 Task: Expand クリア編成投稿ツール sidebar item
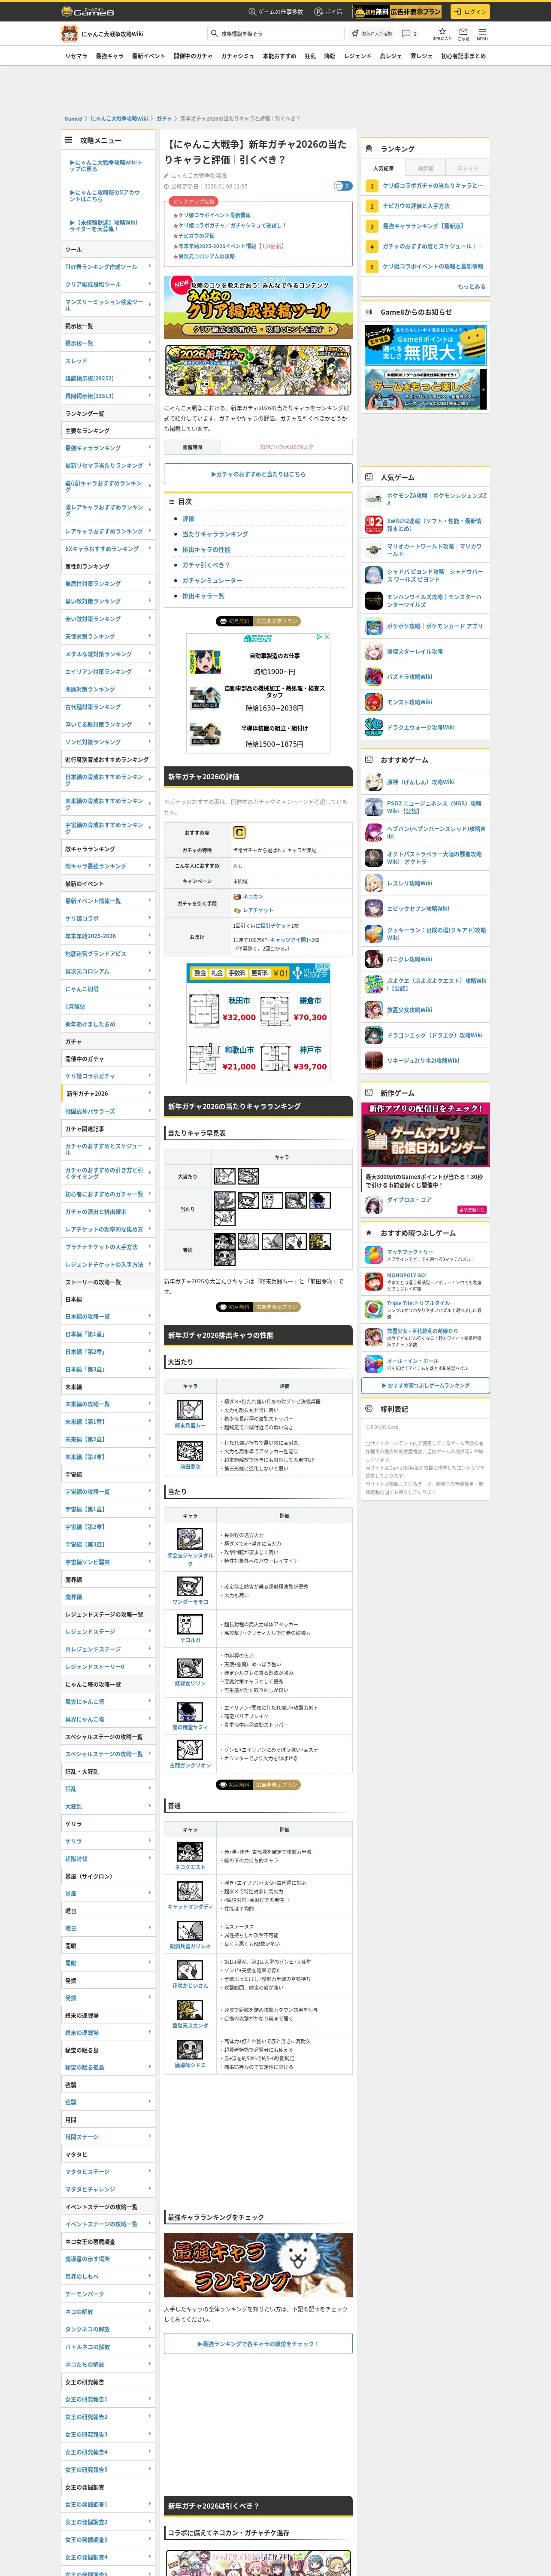point(108,284)
